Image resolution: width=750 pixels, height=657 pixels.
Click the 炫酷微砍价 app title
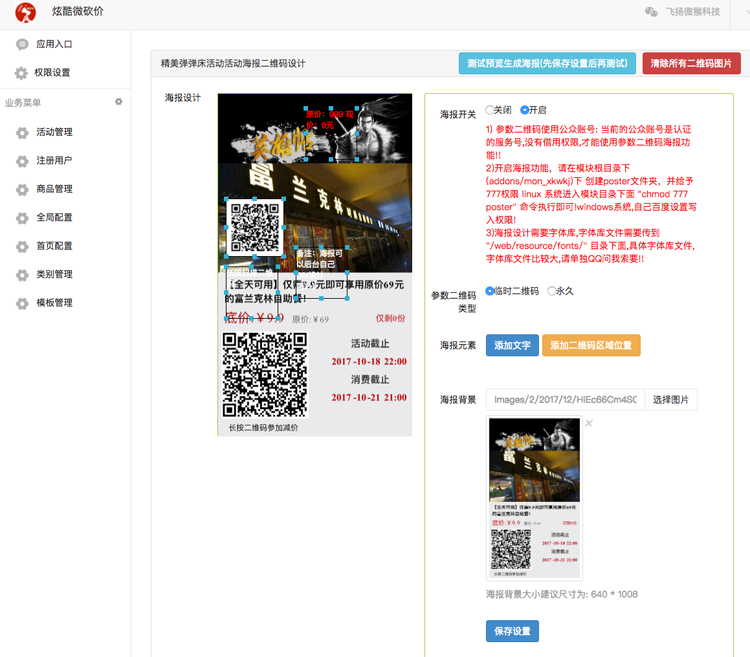78,11
